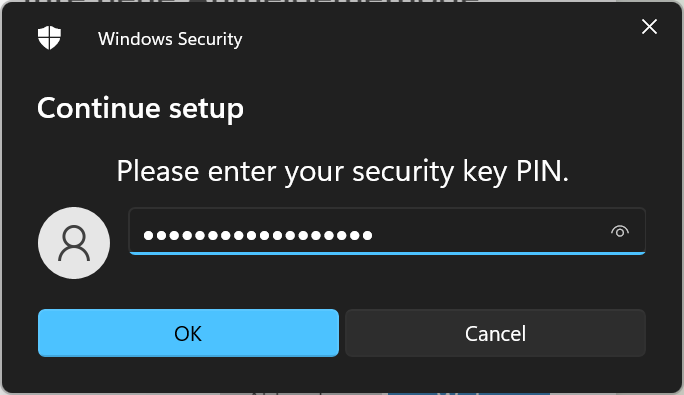Cancel the security key setup
Viewport: 684px width, 395px height.
tap(495, 333)
